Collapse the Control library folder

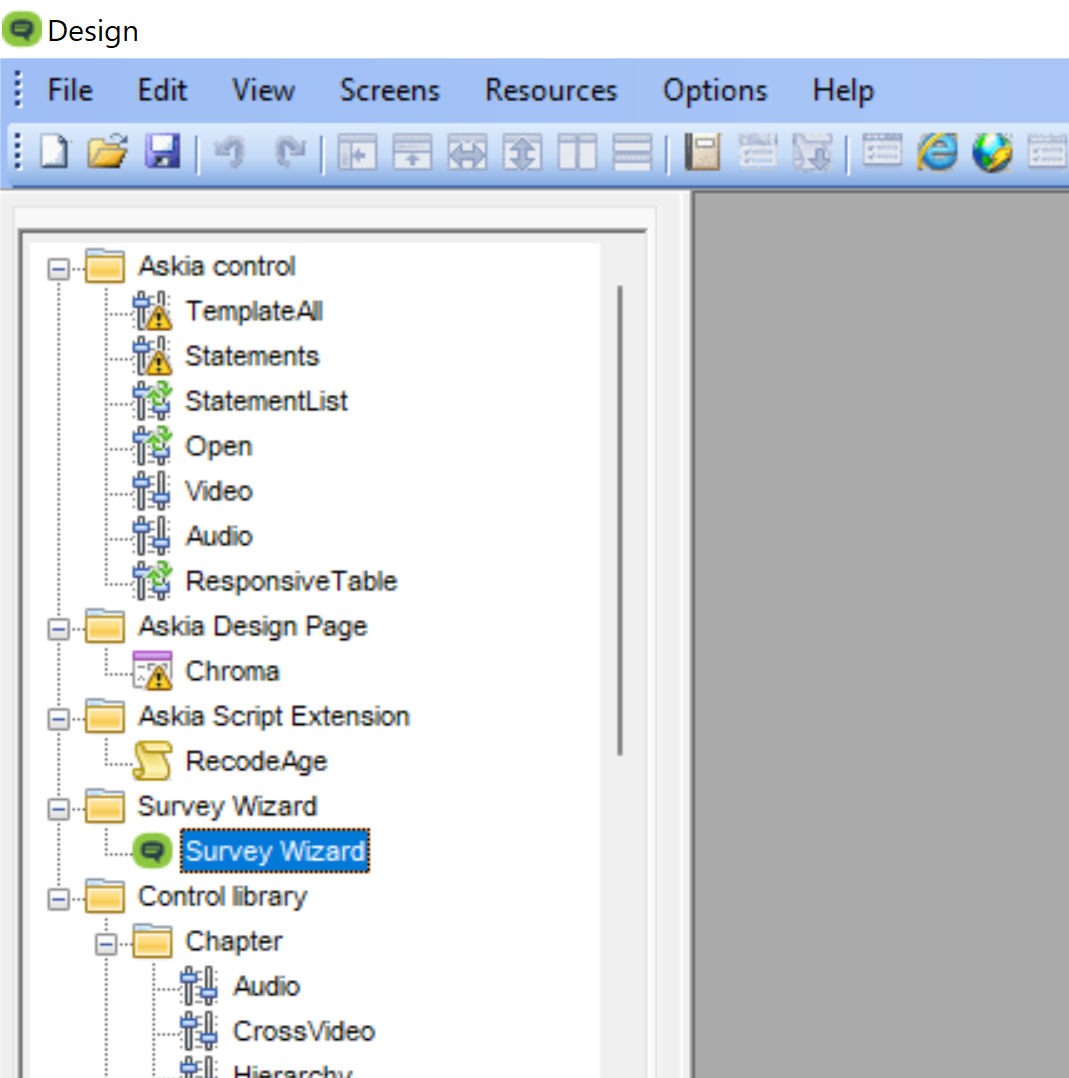[x=59, y=899]
